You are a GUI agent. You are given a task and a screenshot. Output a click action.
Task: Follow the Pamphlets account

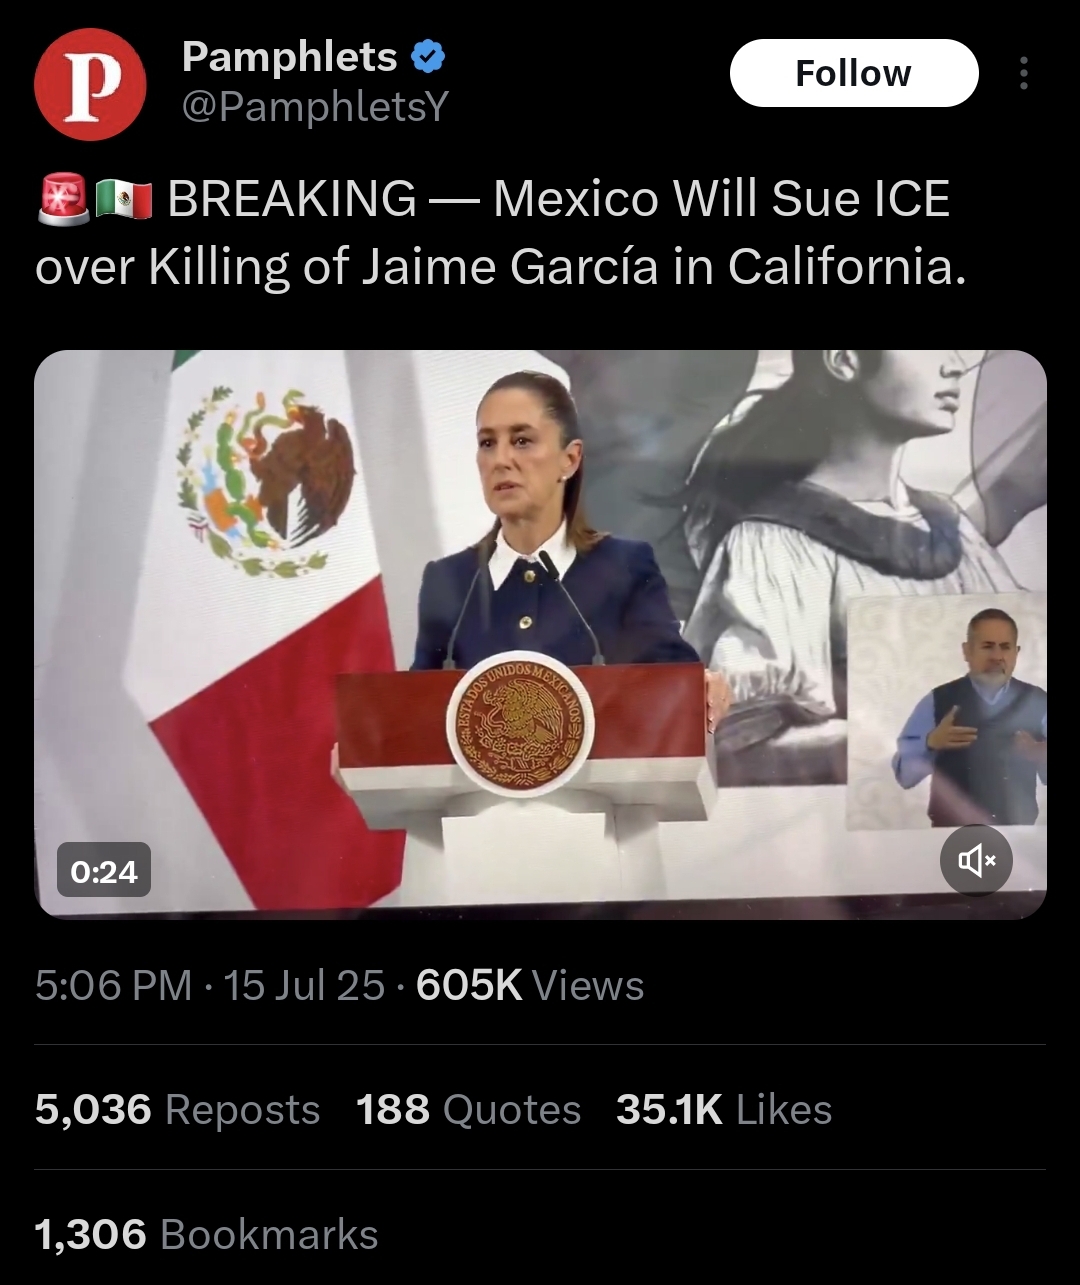click(x=854, y=73)
